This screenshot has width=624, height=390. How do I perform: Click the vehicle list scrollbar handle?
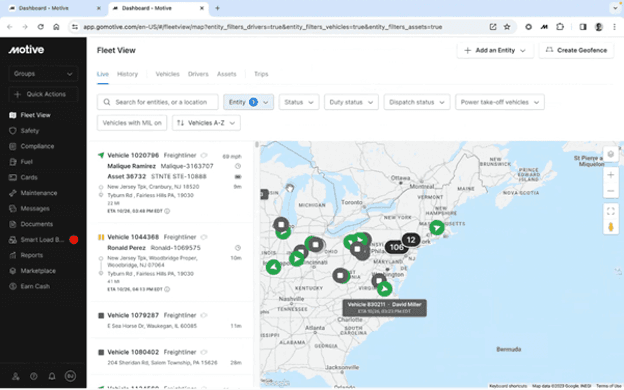(x=257, y=145)
